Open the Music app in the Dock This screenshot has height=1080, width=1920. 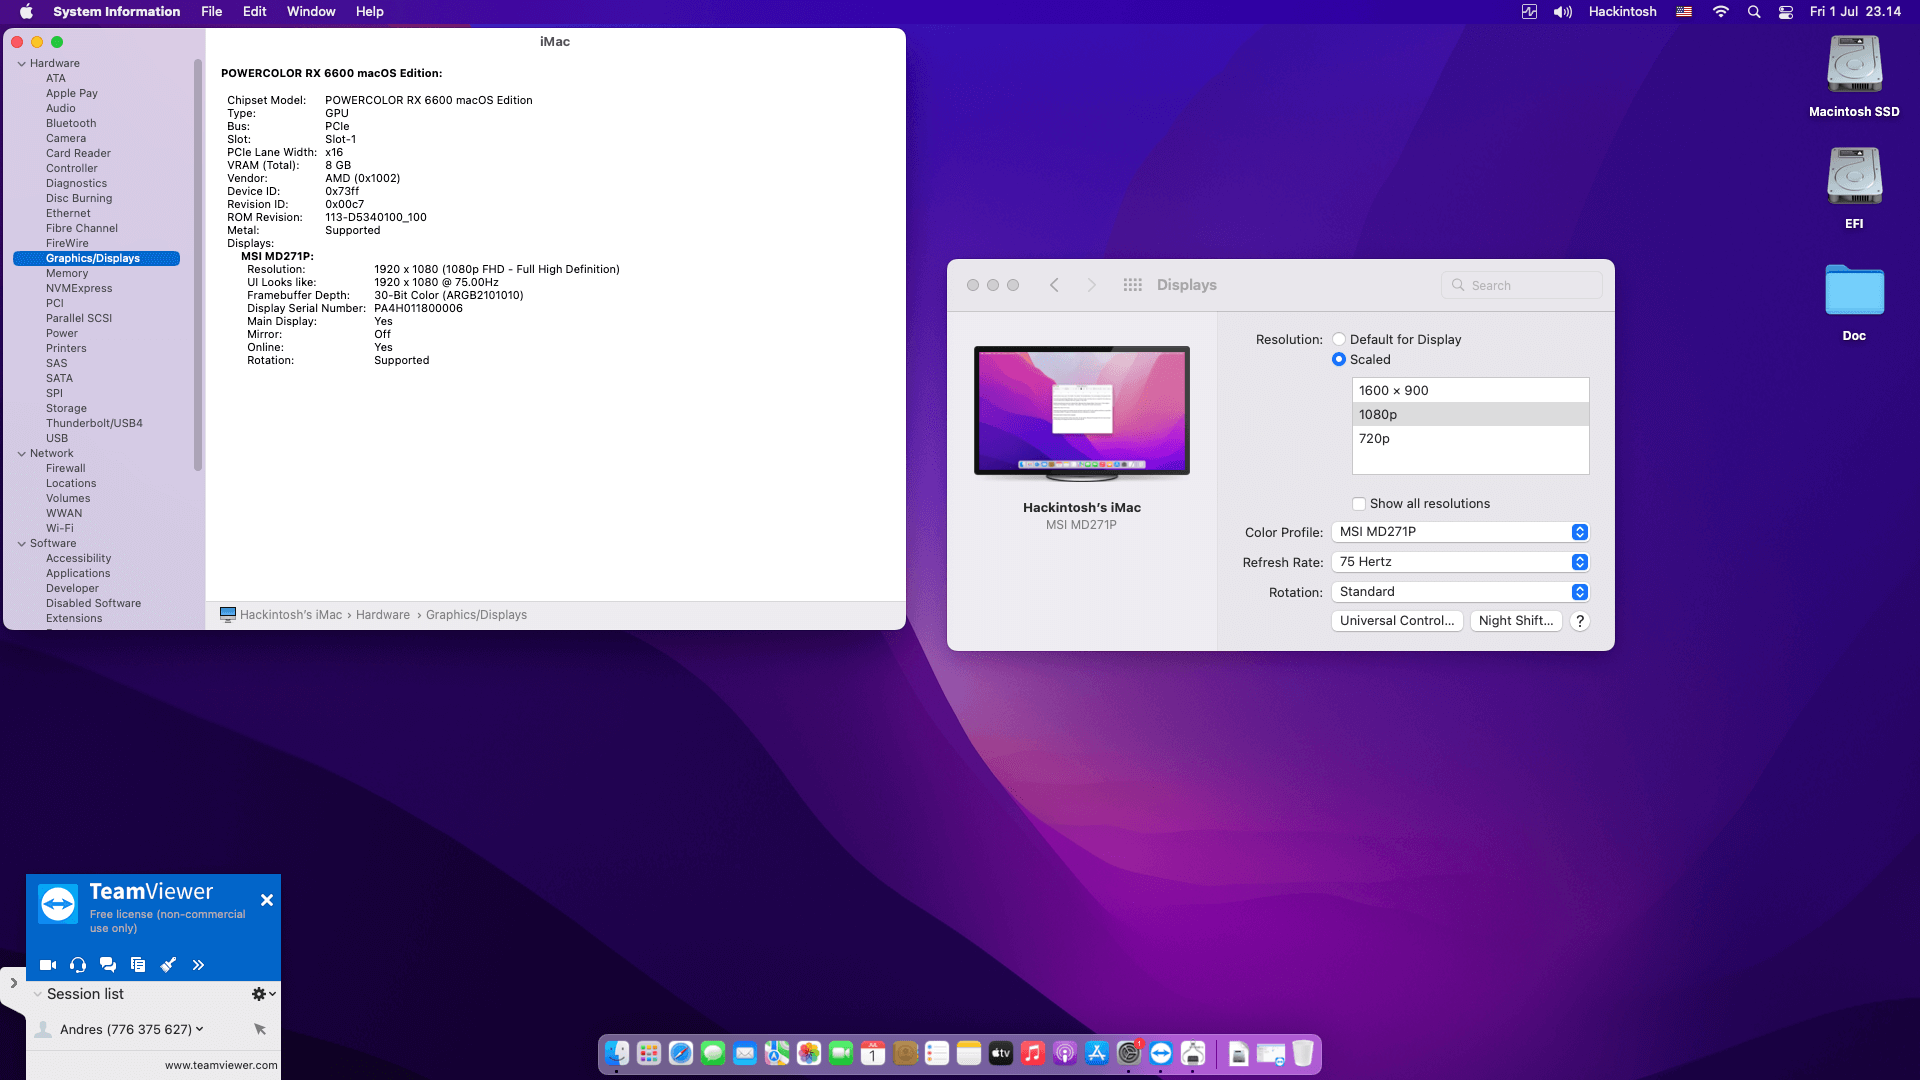(x=1033, y=1053)
